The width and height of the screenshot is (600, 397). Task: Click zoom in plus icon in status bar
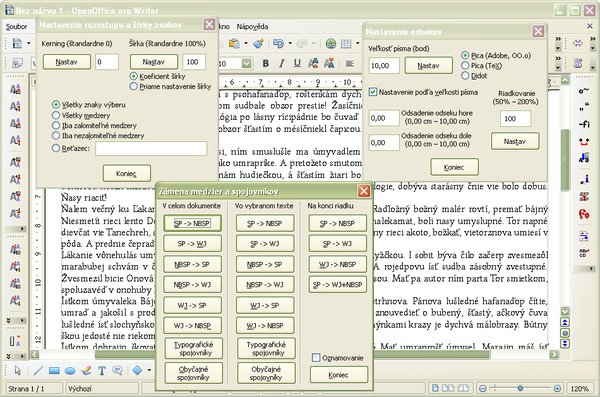click(x=557, y=389)
